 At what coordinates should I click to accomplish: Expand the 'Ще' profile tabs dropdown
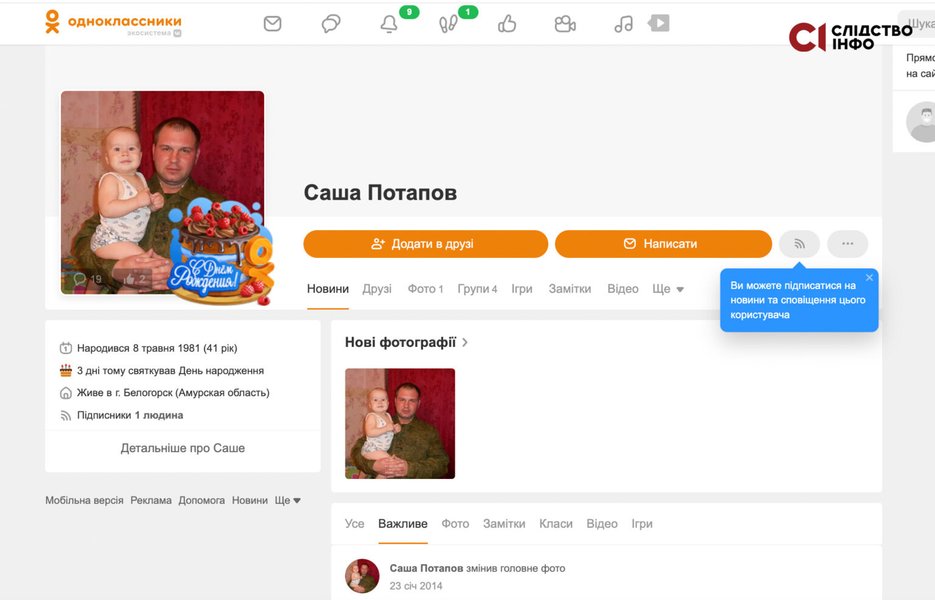[668, 289]
